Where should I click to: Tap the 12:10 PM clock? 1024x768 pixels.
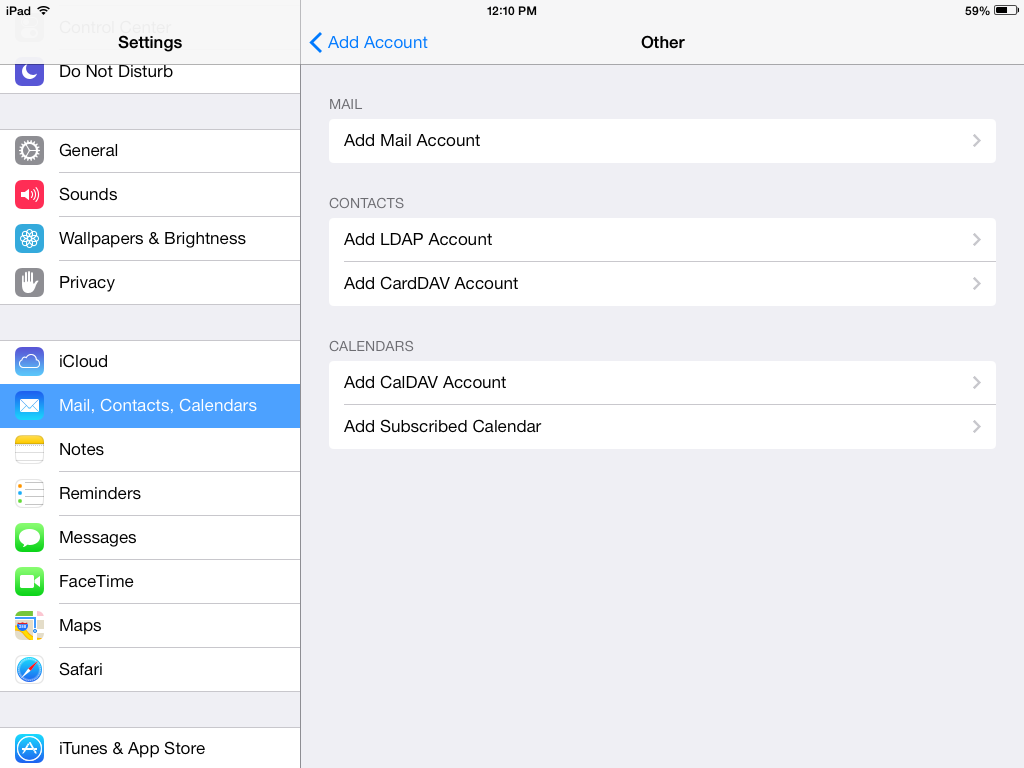point(511,10)
